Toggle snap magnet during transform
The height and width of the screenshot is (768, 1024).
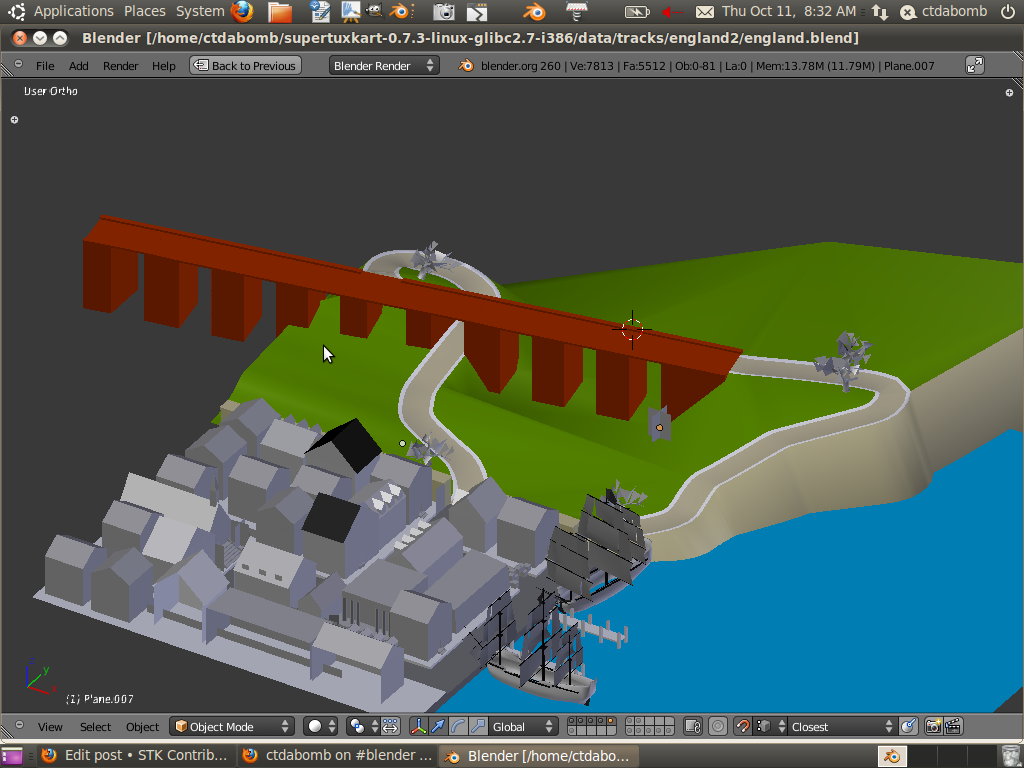pyautogui.click(x=743, y=727)
